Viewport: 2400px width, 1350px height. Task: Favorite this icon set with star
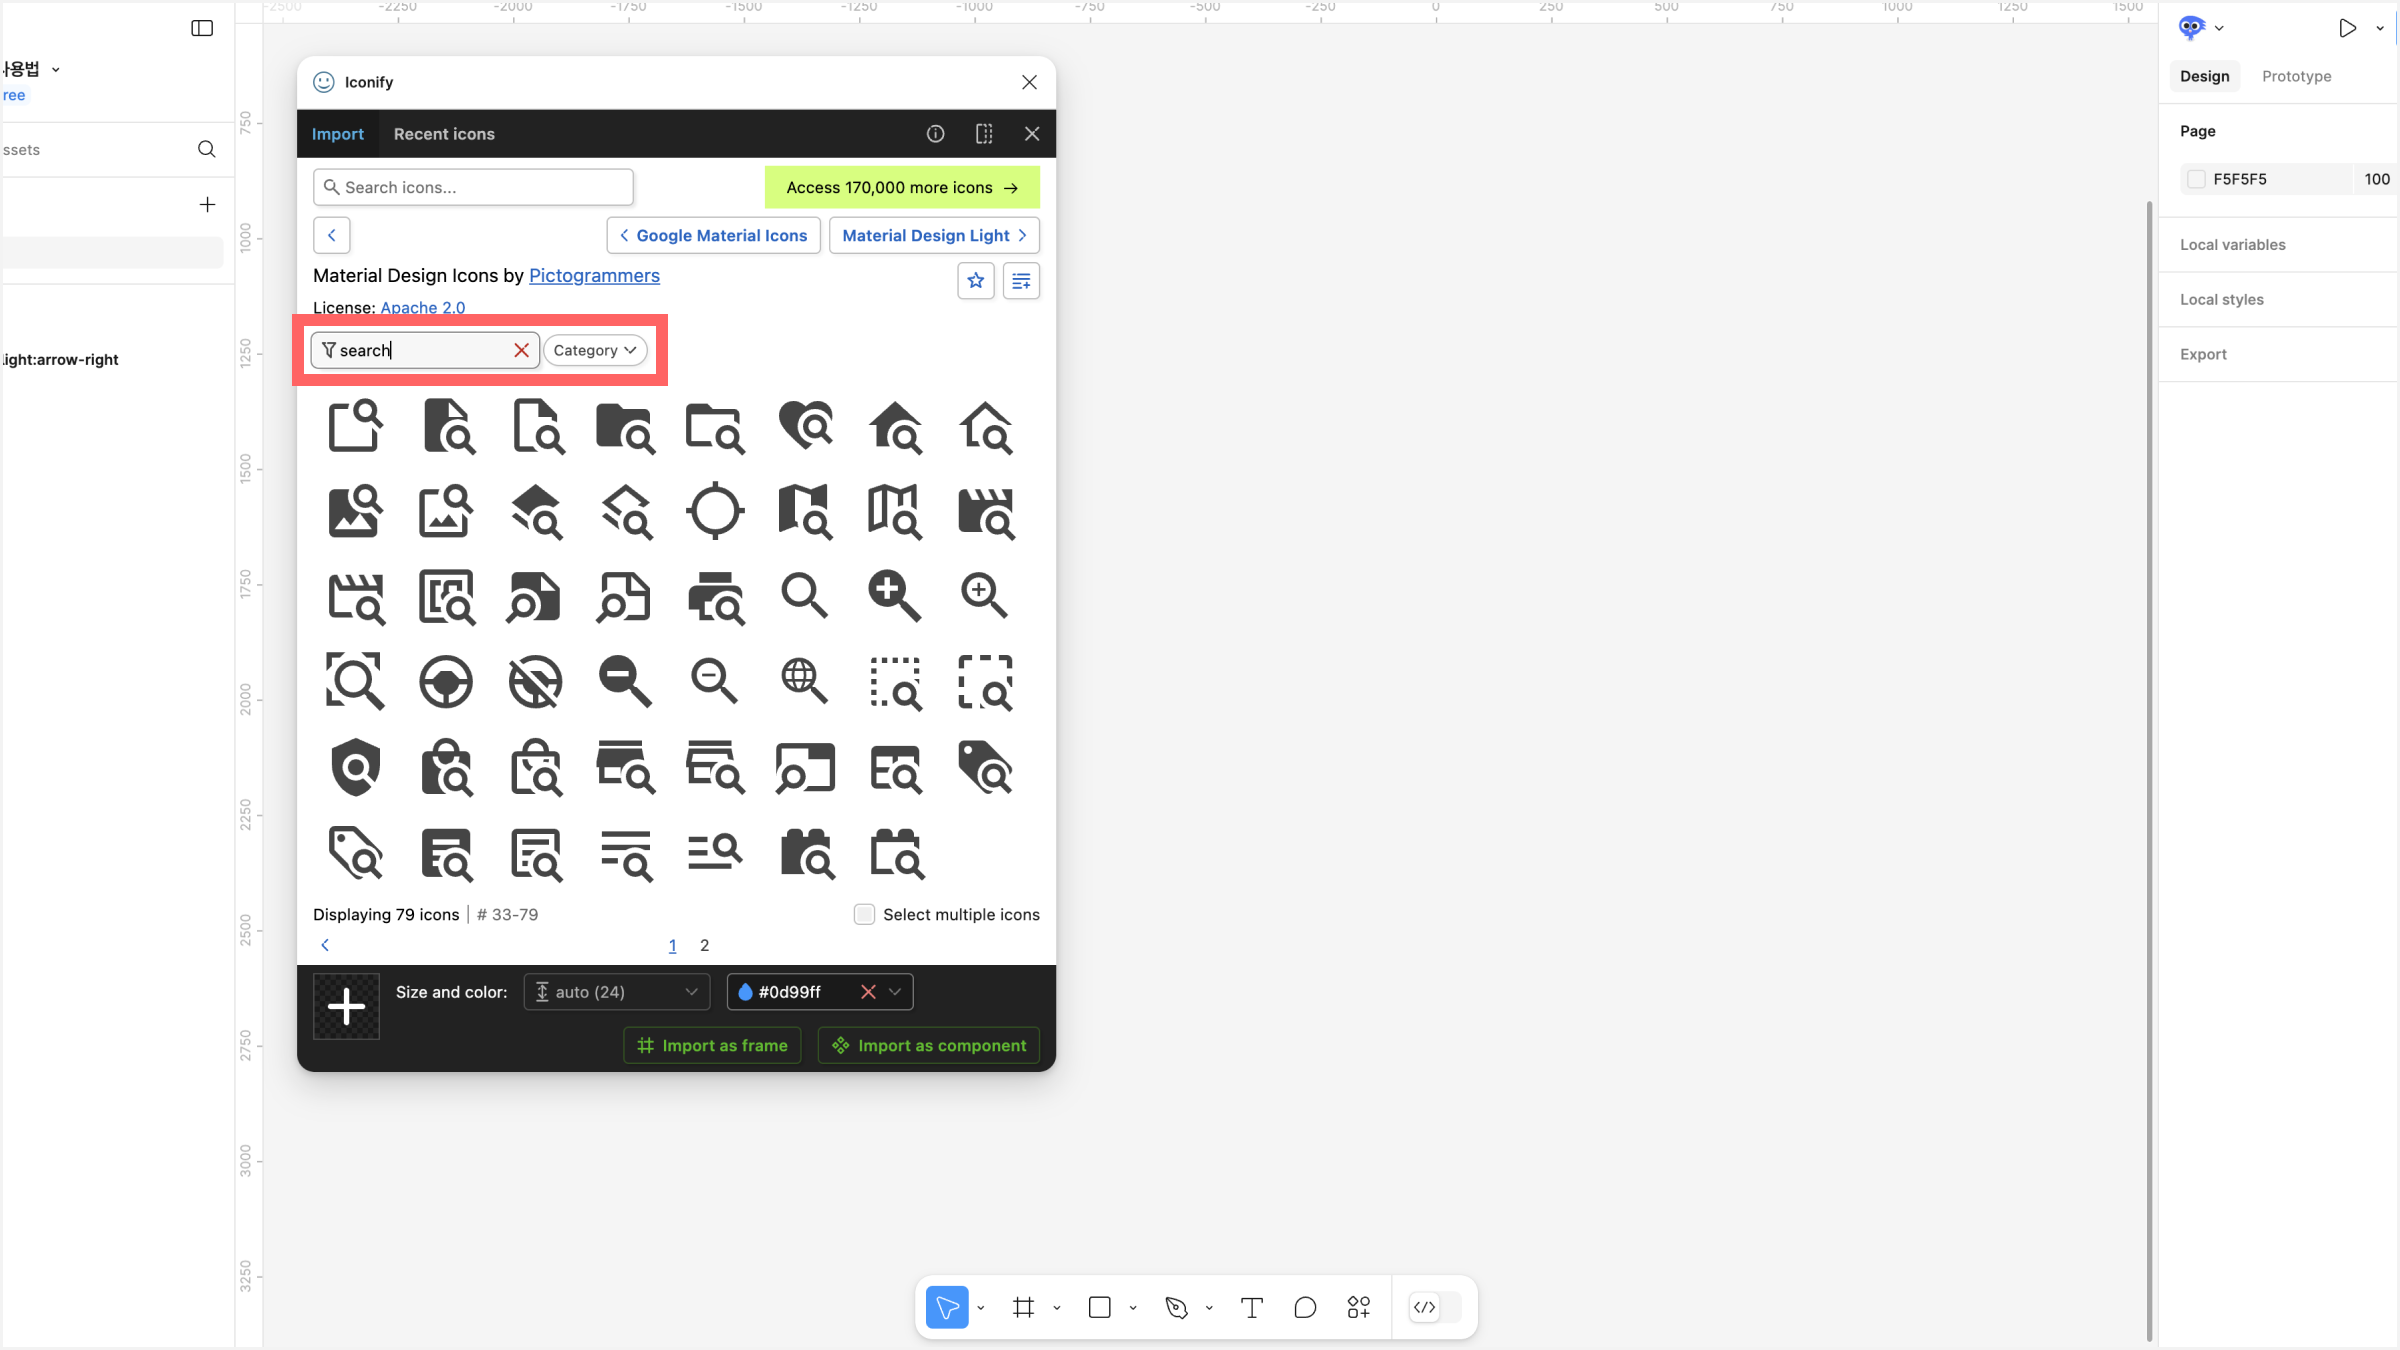[x=976, y=281]
